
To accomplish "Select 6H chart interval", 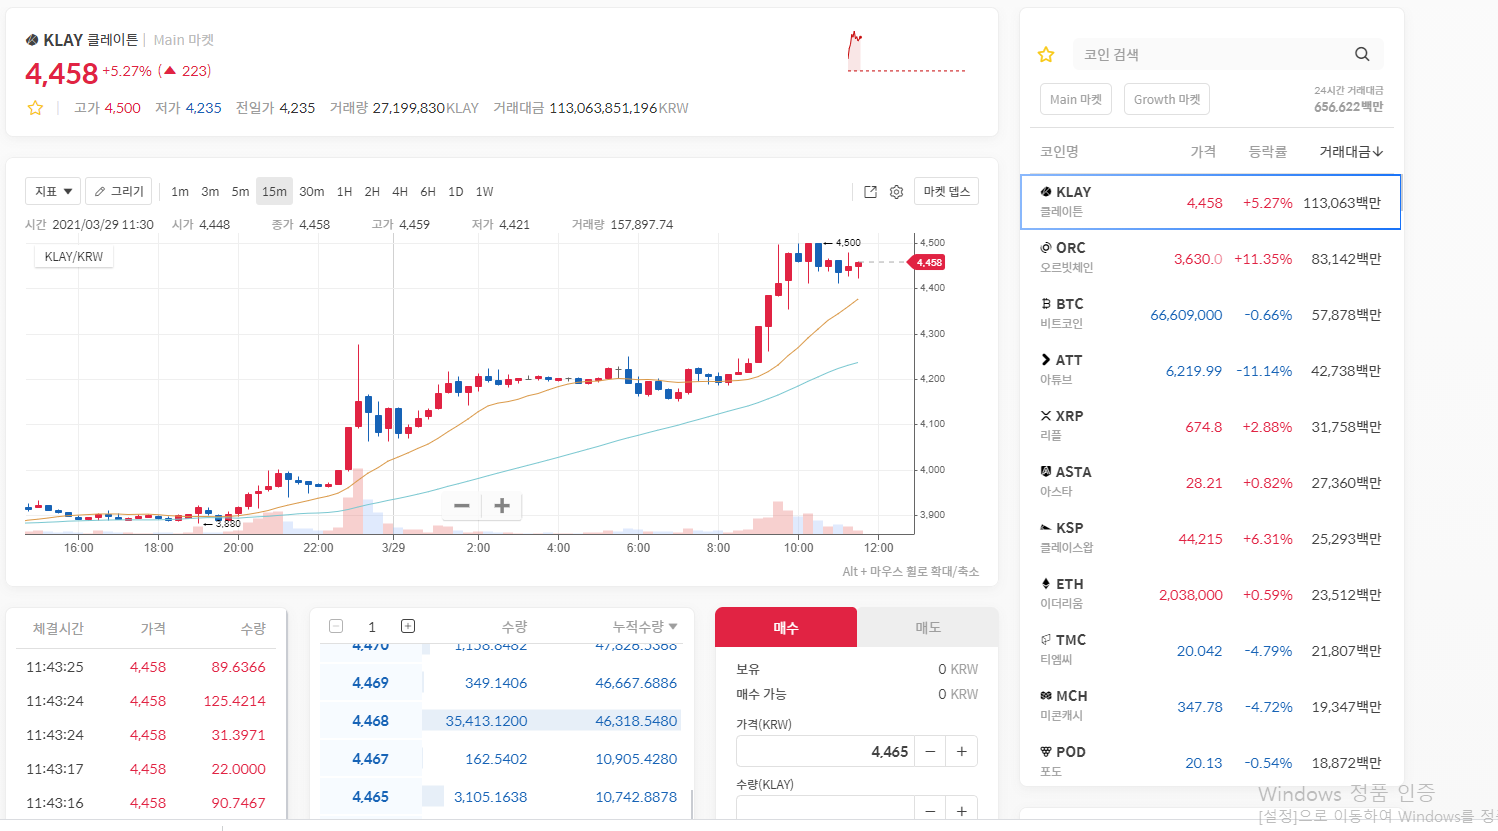I will pos(428,192).
